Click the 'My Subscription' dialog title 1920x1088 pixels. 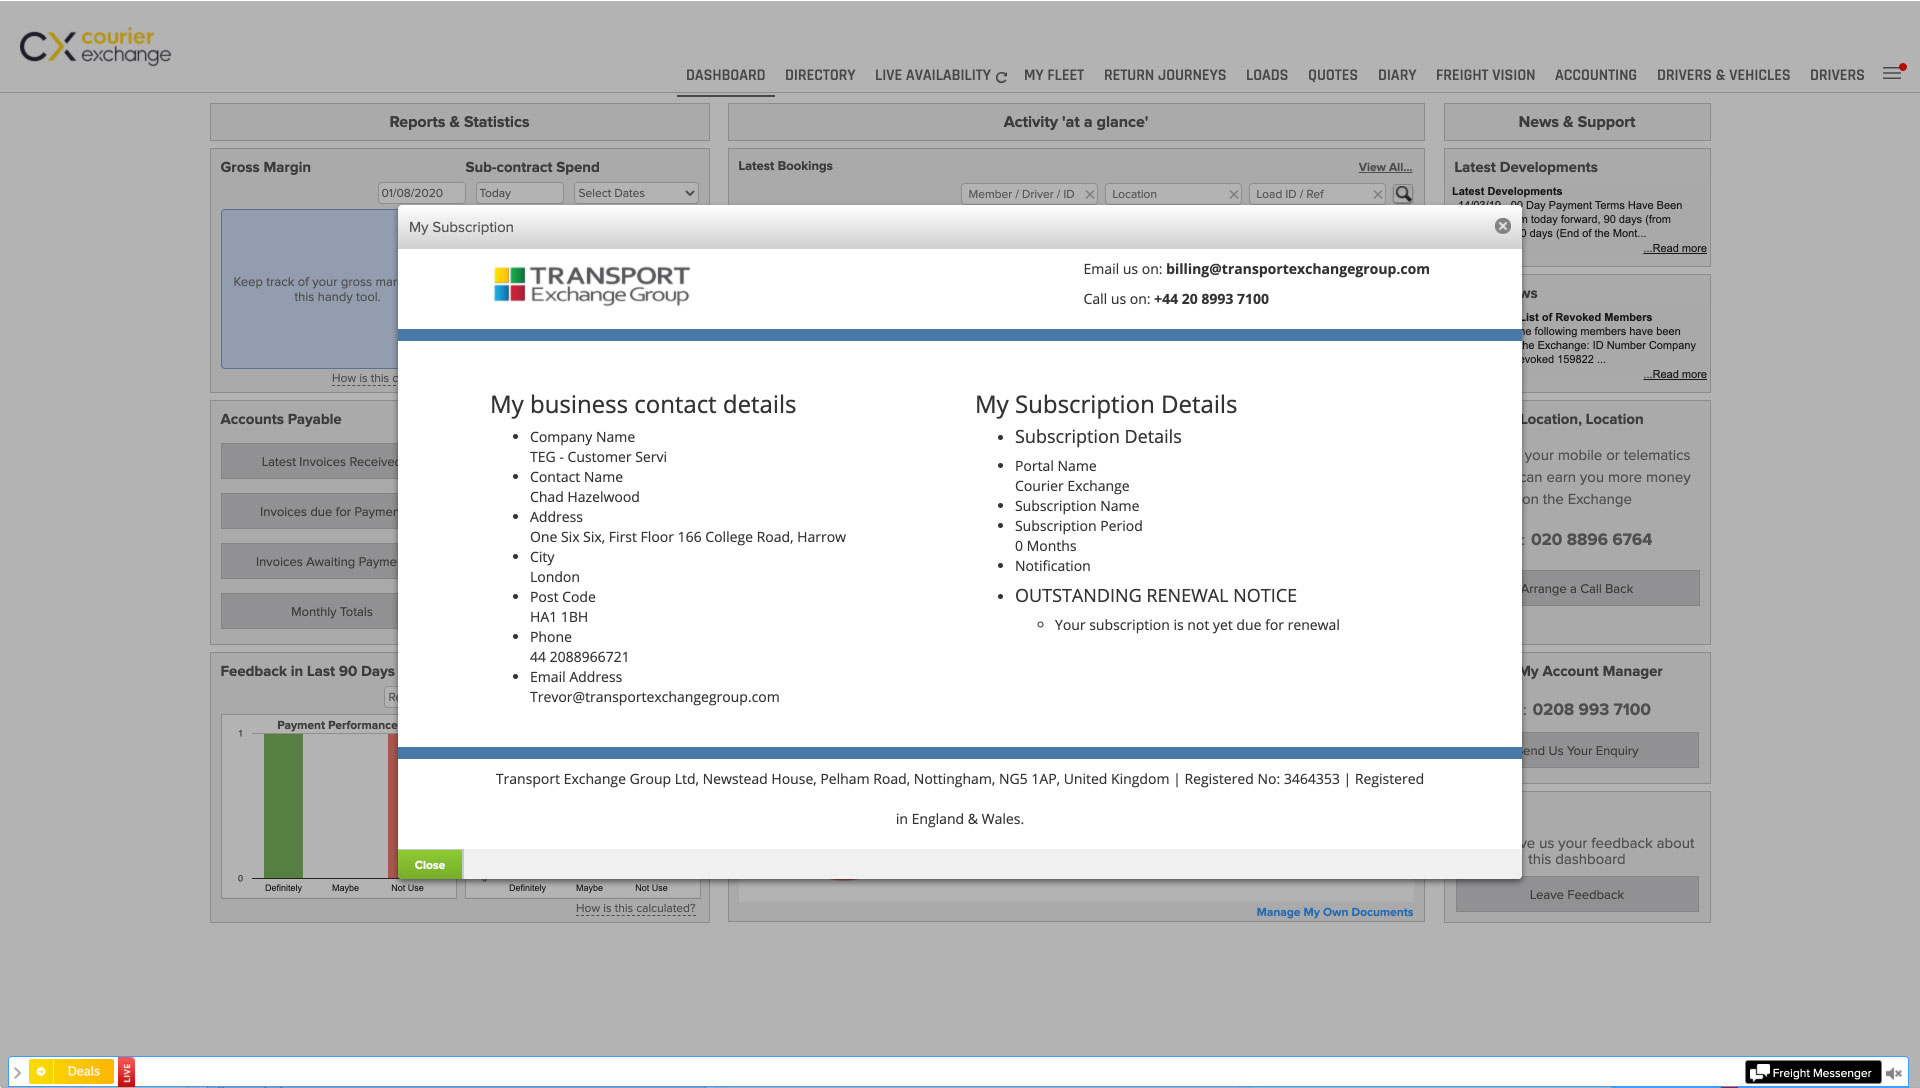point(461,227)
